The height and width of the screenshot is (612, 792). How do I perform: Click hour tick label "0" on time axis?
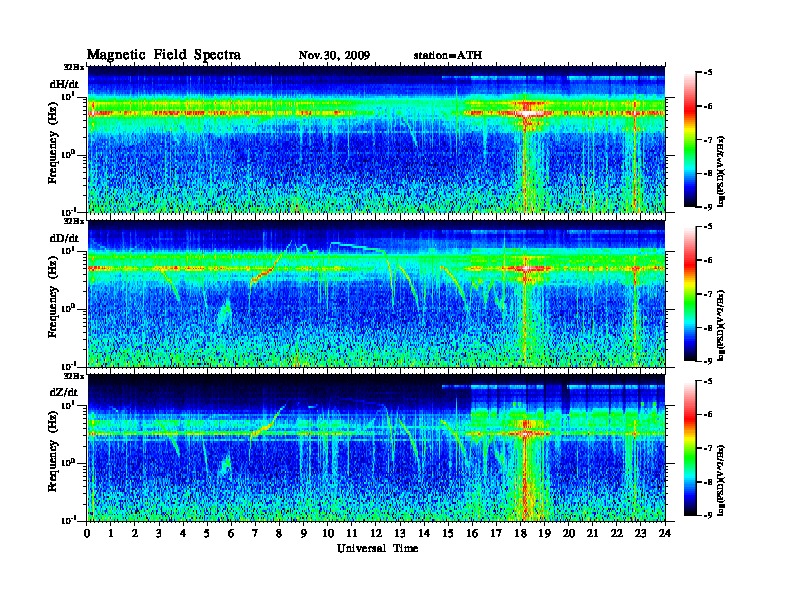tap(87, 534)
